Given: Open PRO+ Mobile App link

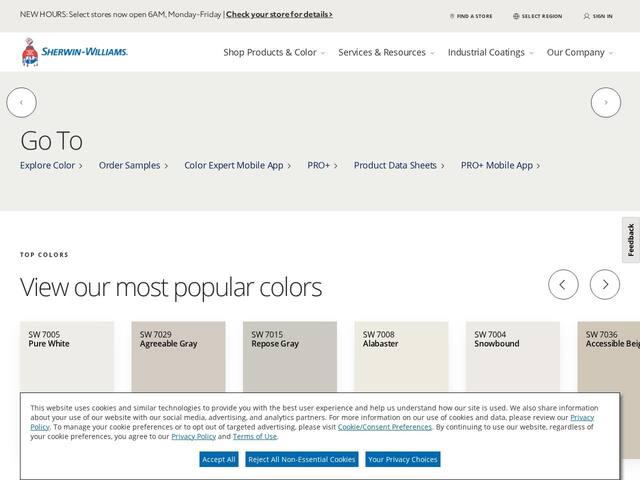Looking at the screenshot, I should coord(500,165).
